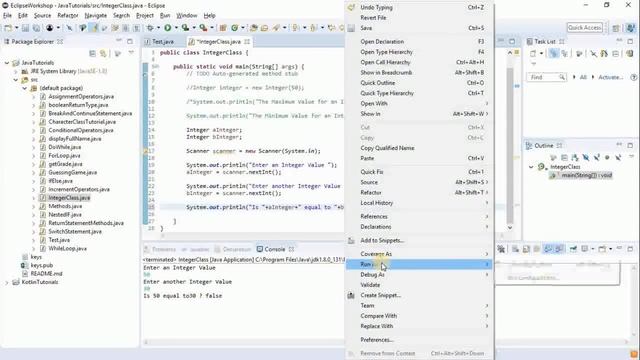This screenshot has height=360, width=640.
Task: Choose Run As in the context menu
Action: (x=419, y=264)
